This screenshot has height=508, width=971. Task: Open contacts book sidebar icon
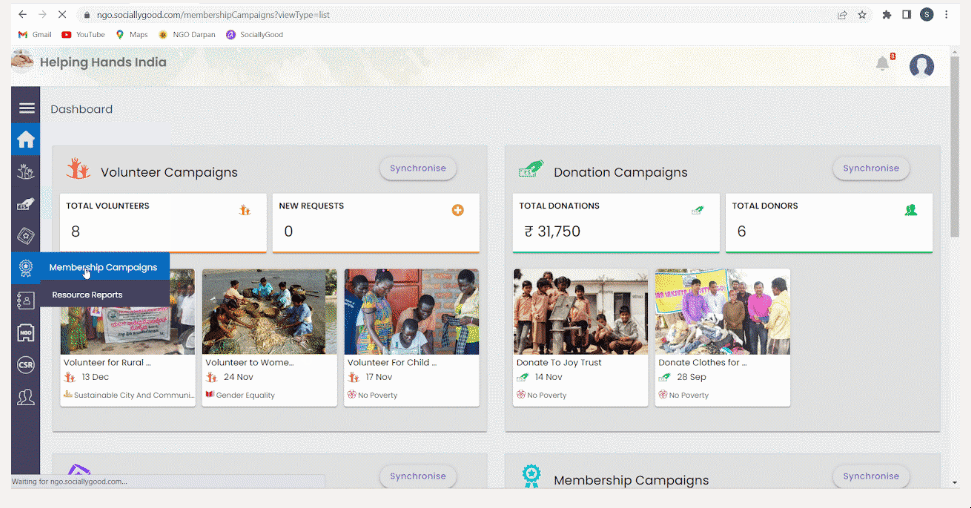click(x=25, y=300)
